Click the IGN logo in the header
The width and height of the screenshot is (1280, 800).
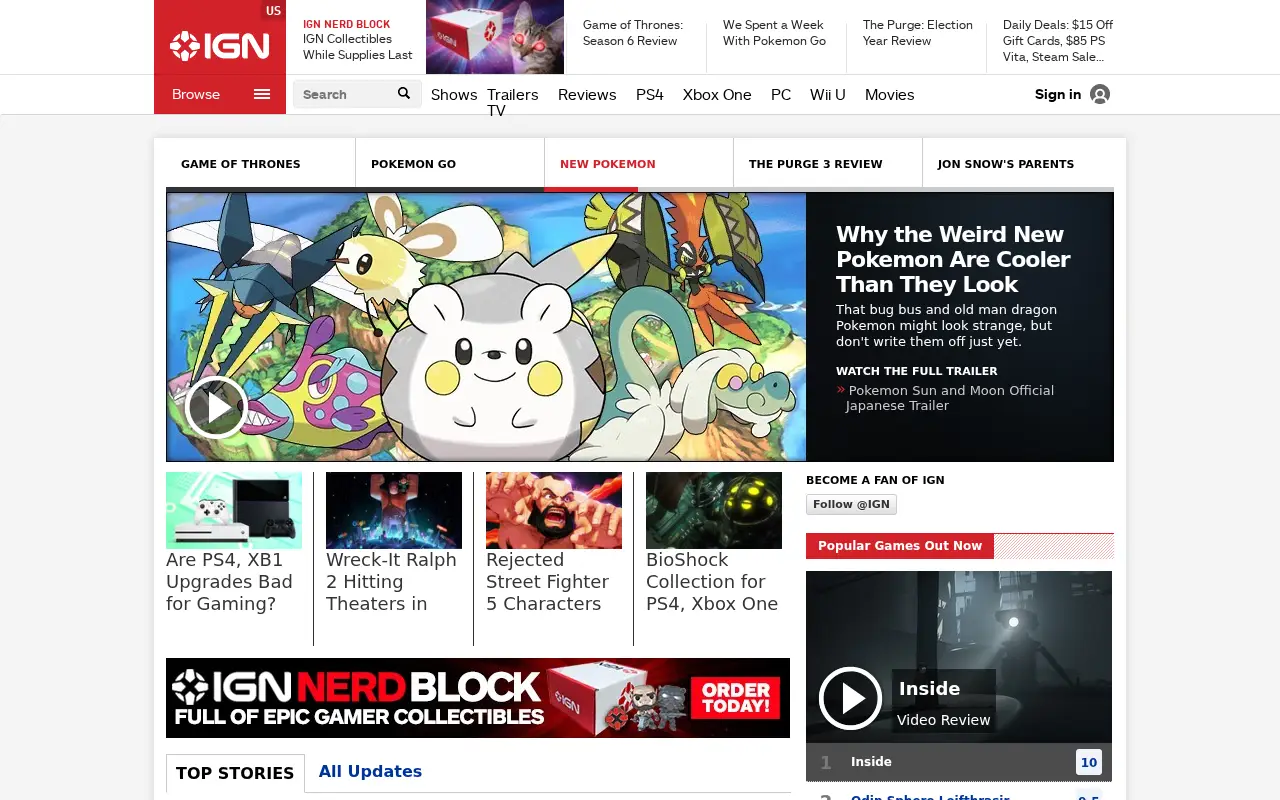pyautogui.click(x=219, y=46)
